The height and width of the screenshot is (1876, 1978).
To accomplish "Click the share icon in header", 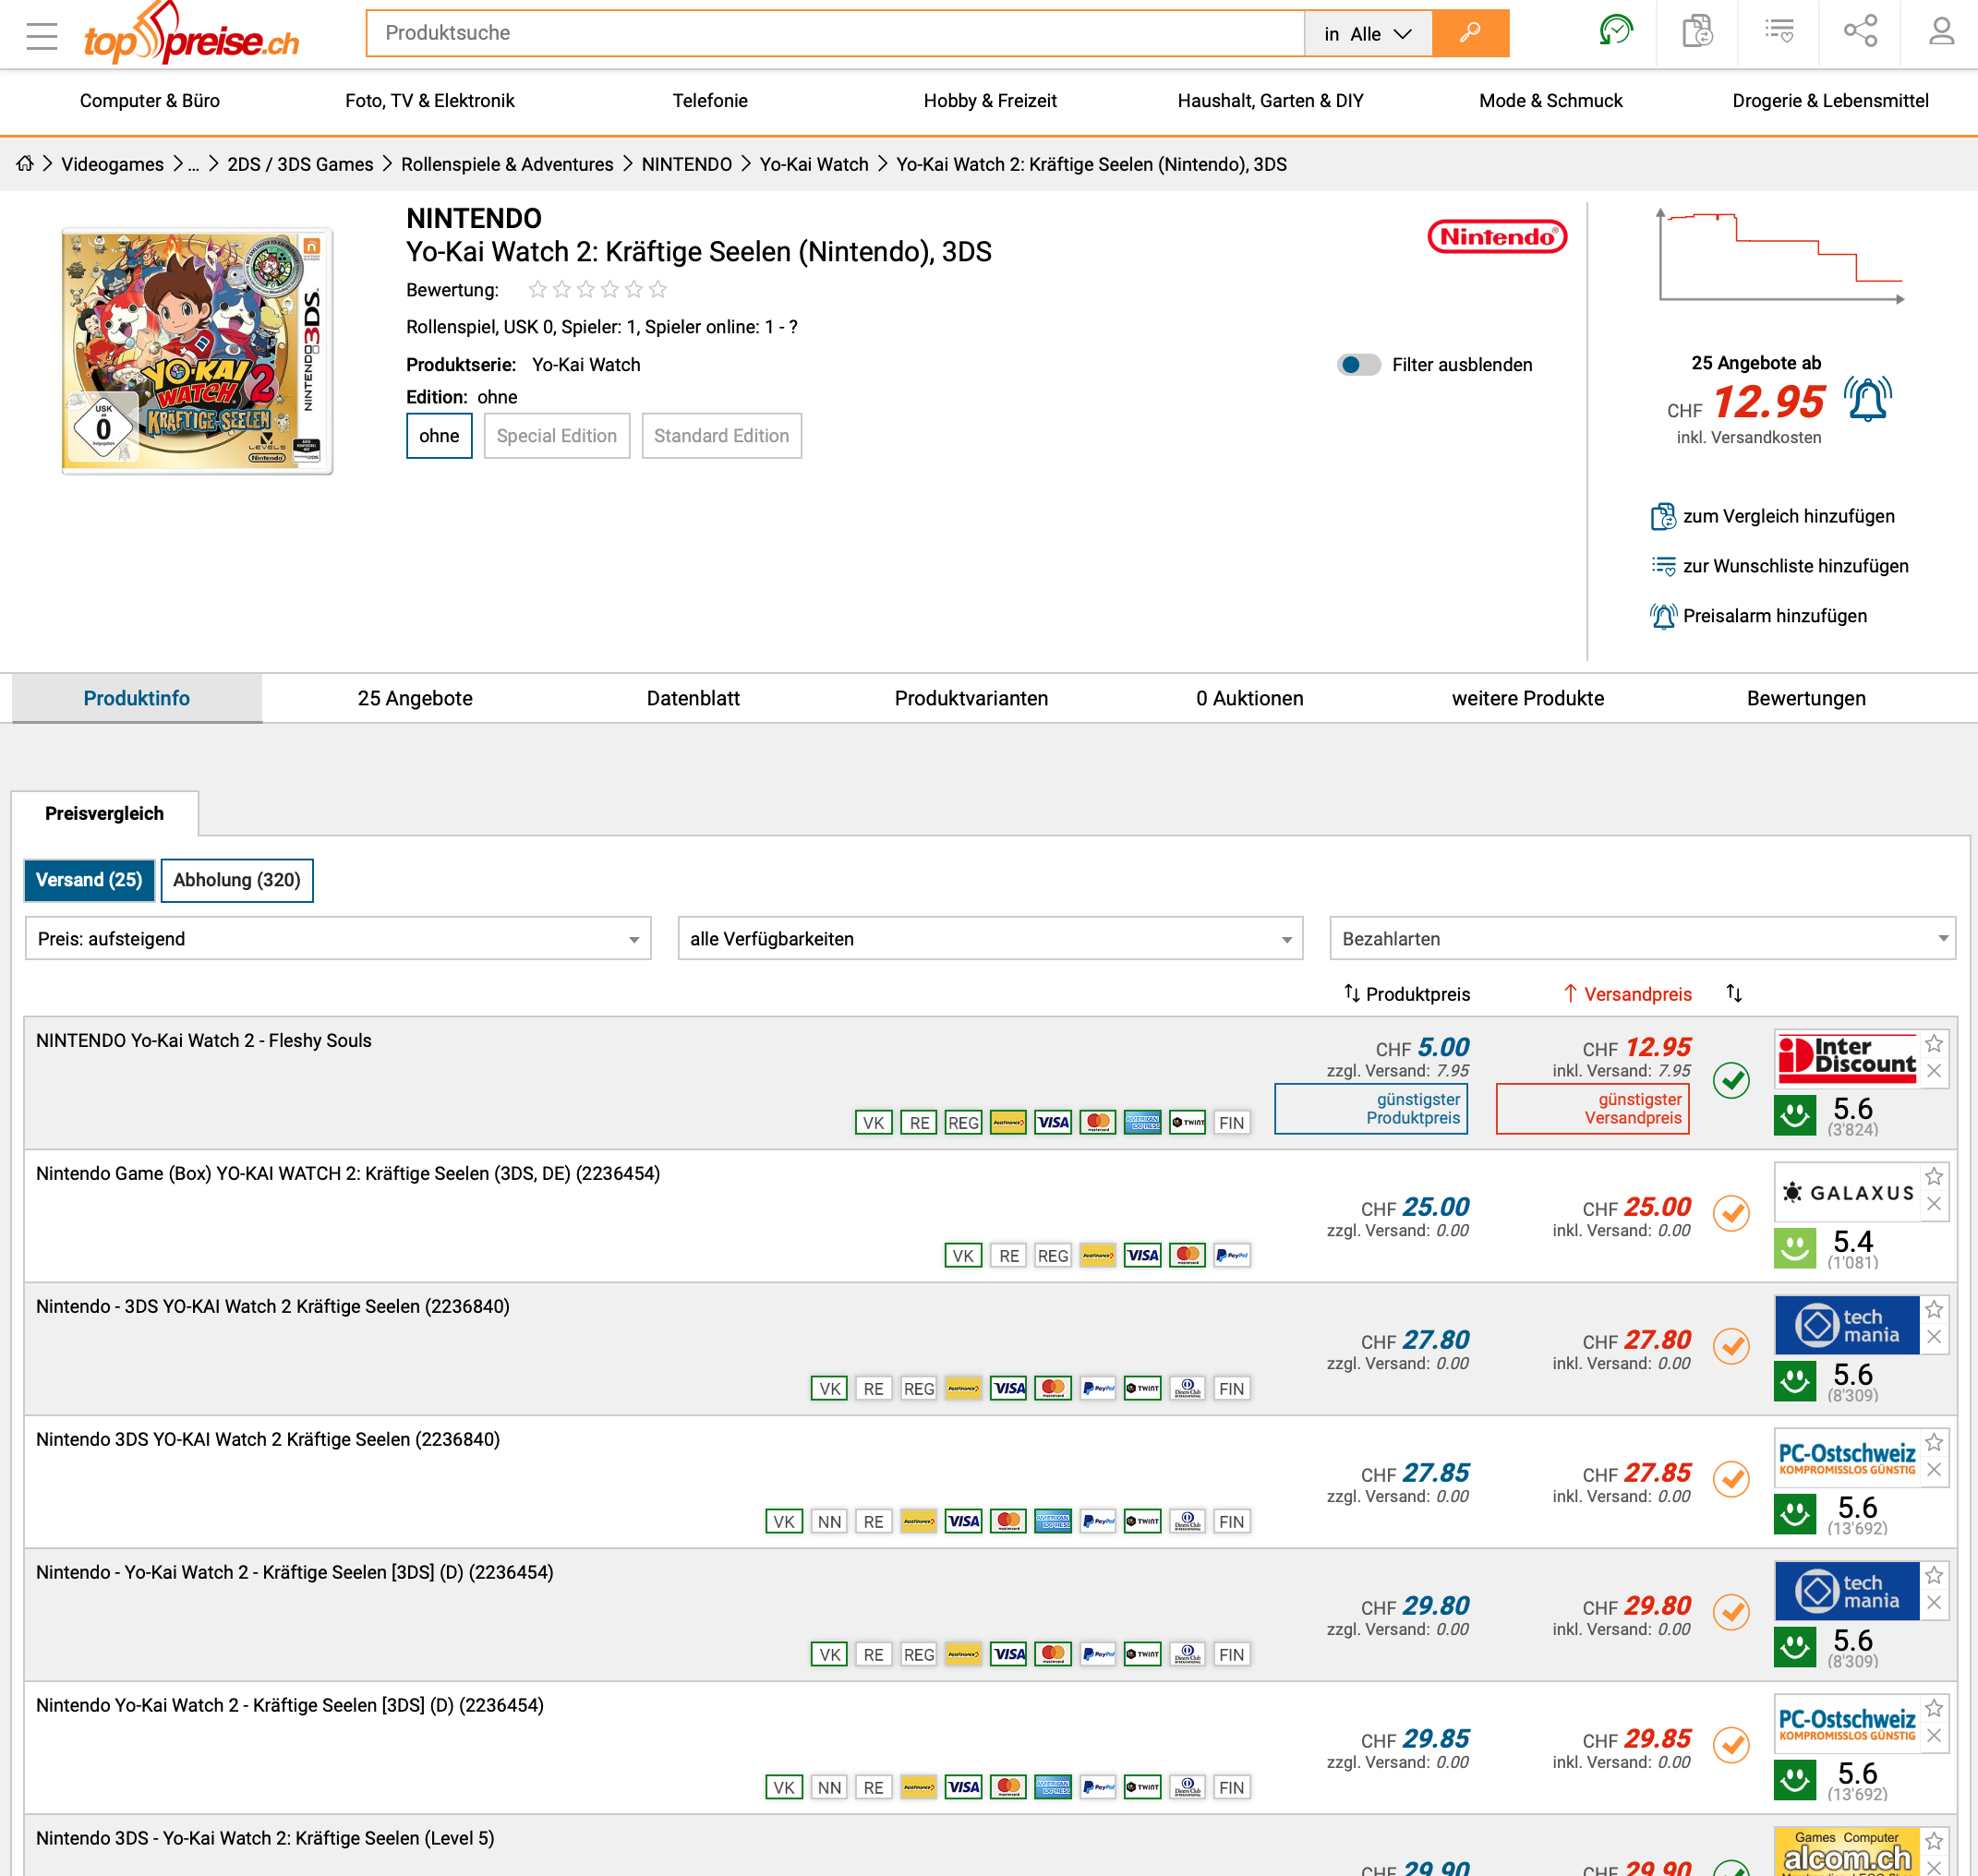I will click(1859, 32).
